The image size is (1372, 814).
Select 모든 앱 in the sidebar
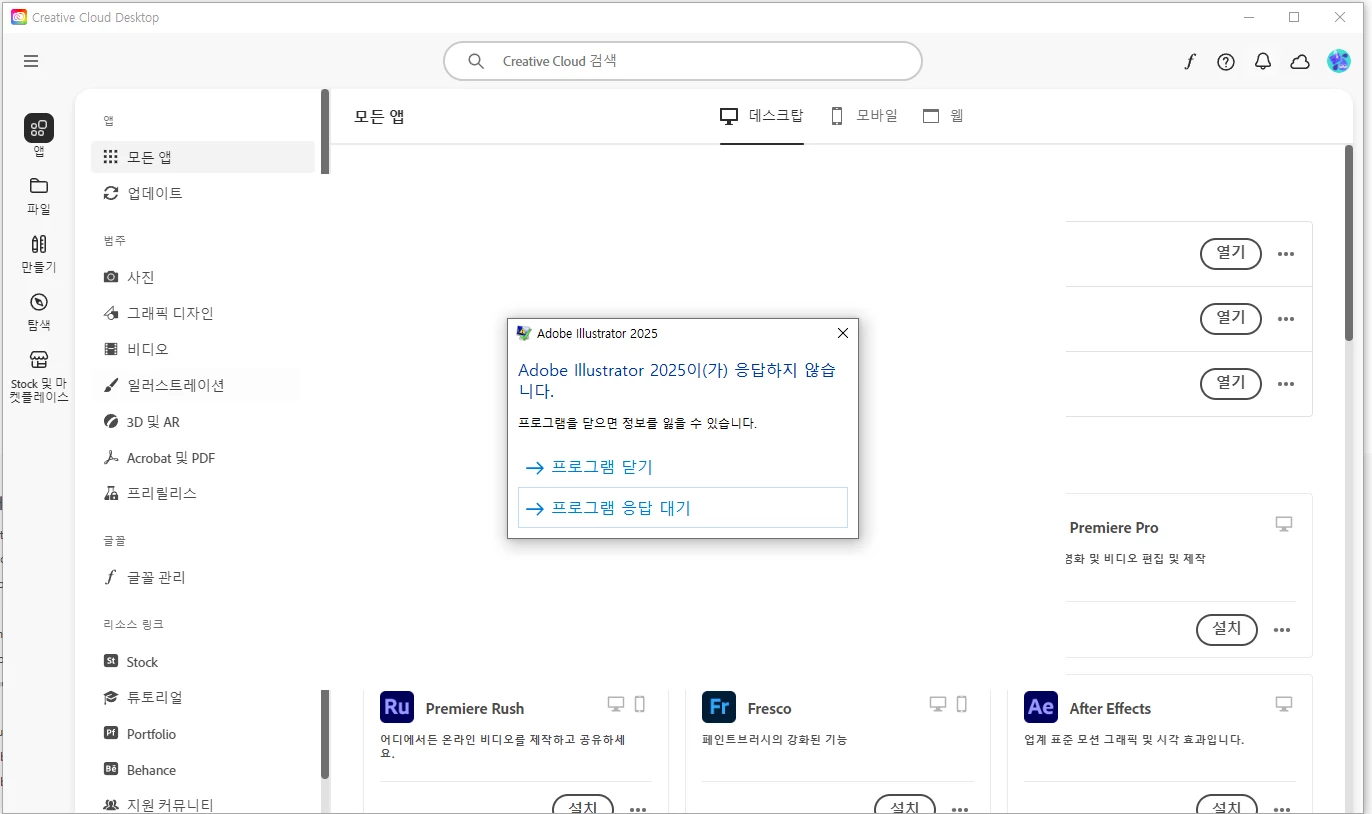pyautogui.click(x=203, y=157)
